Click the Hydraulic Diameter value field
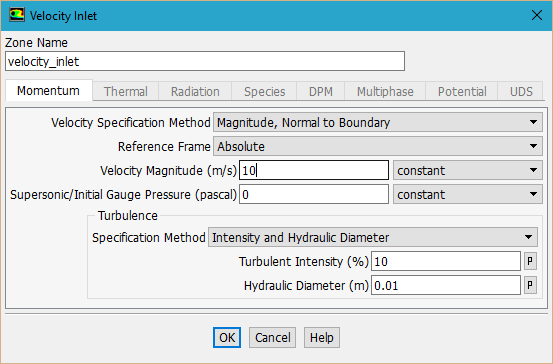The height and width of the screenshot is (364, 553). coord(446,285)
